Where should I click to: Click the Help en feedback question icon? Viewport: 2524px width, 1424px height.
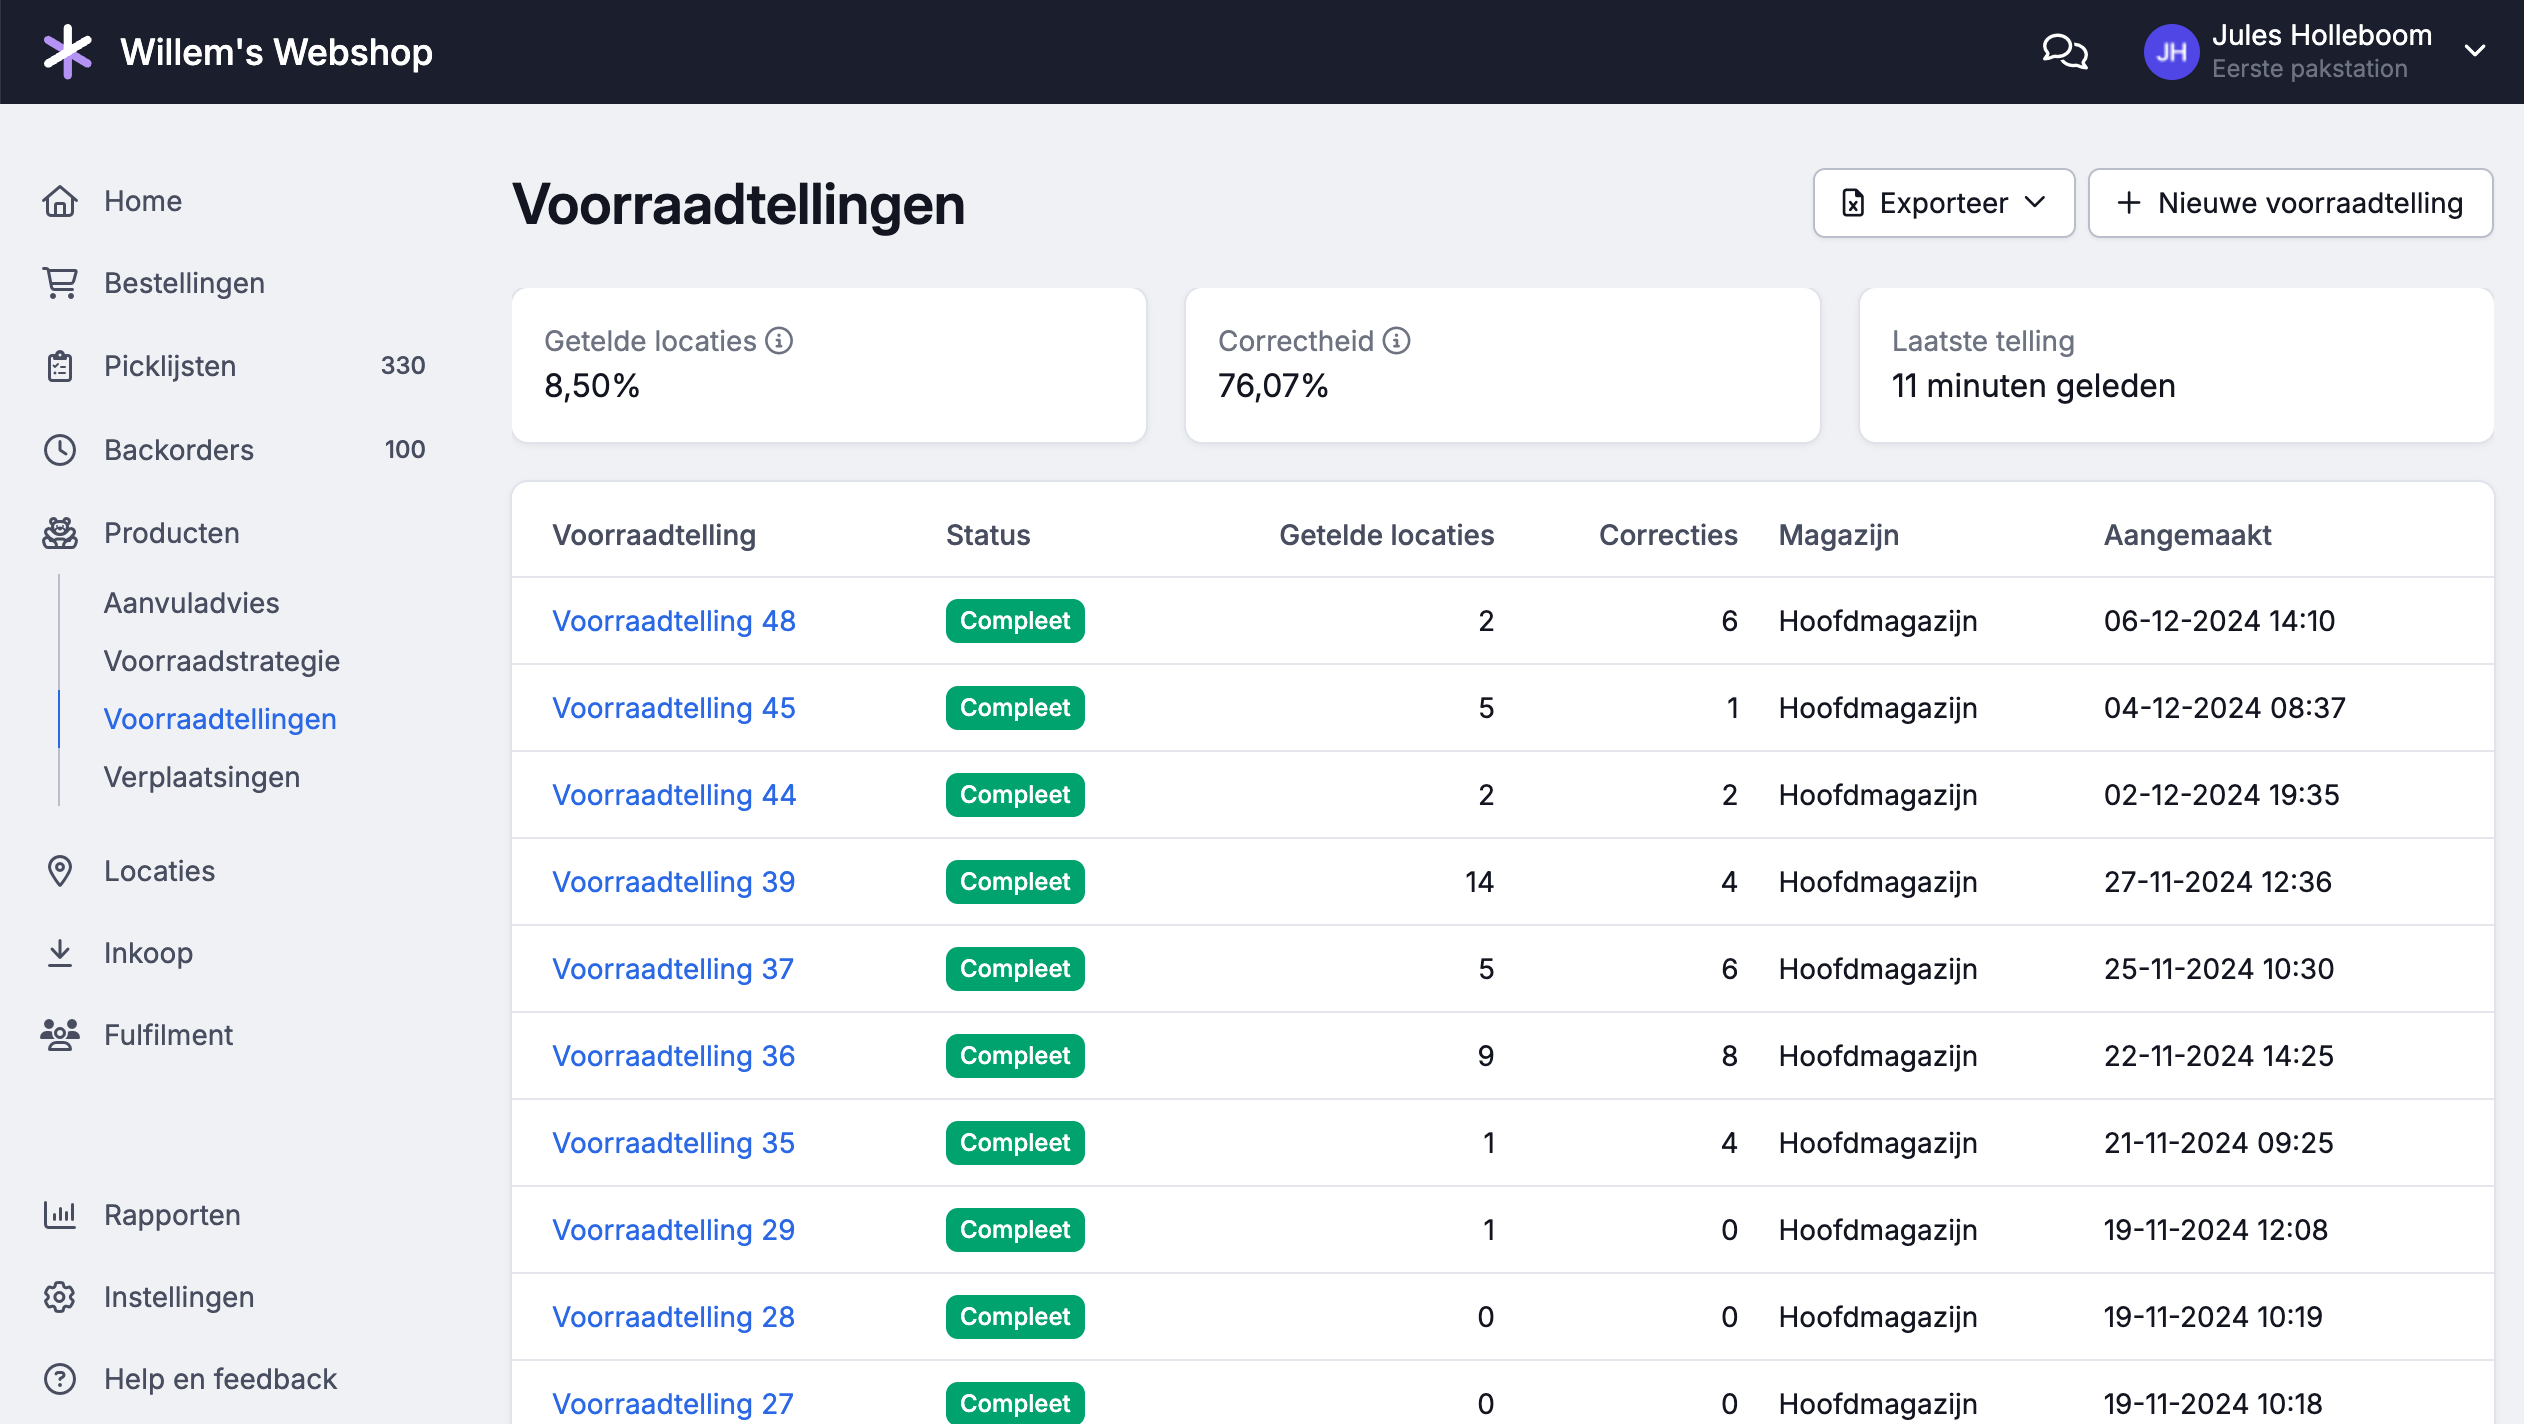coord(60,1379)
